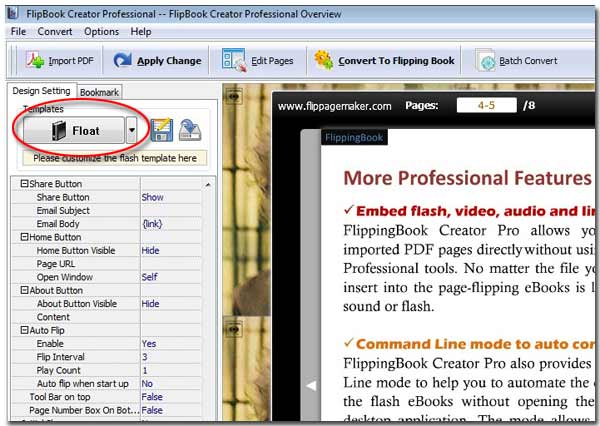Image resolution: width=600 pixels, height=426 pixels.
Task: Click the previous page arrow in preview
Action: (x=311, y=385)
